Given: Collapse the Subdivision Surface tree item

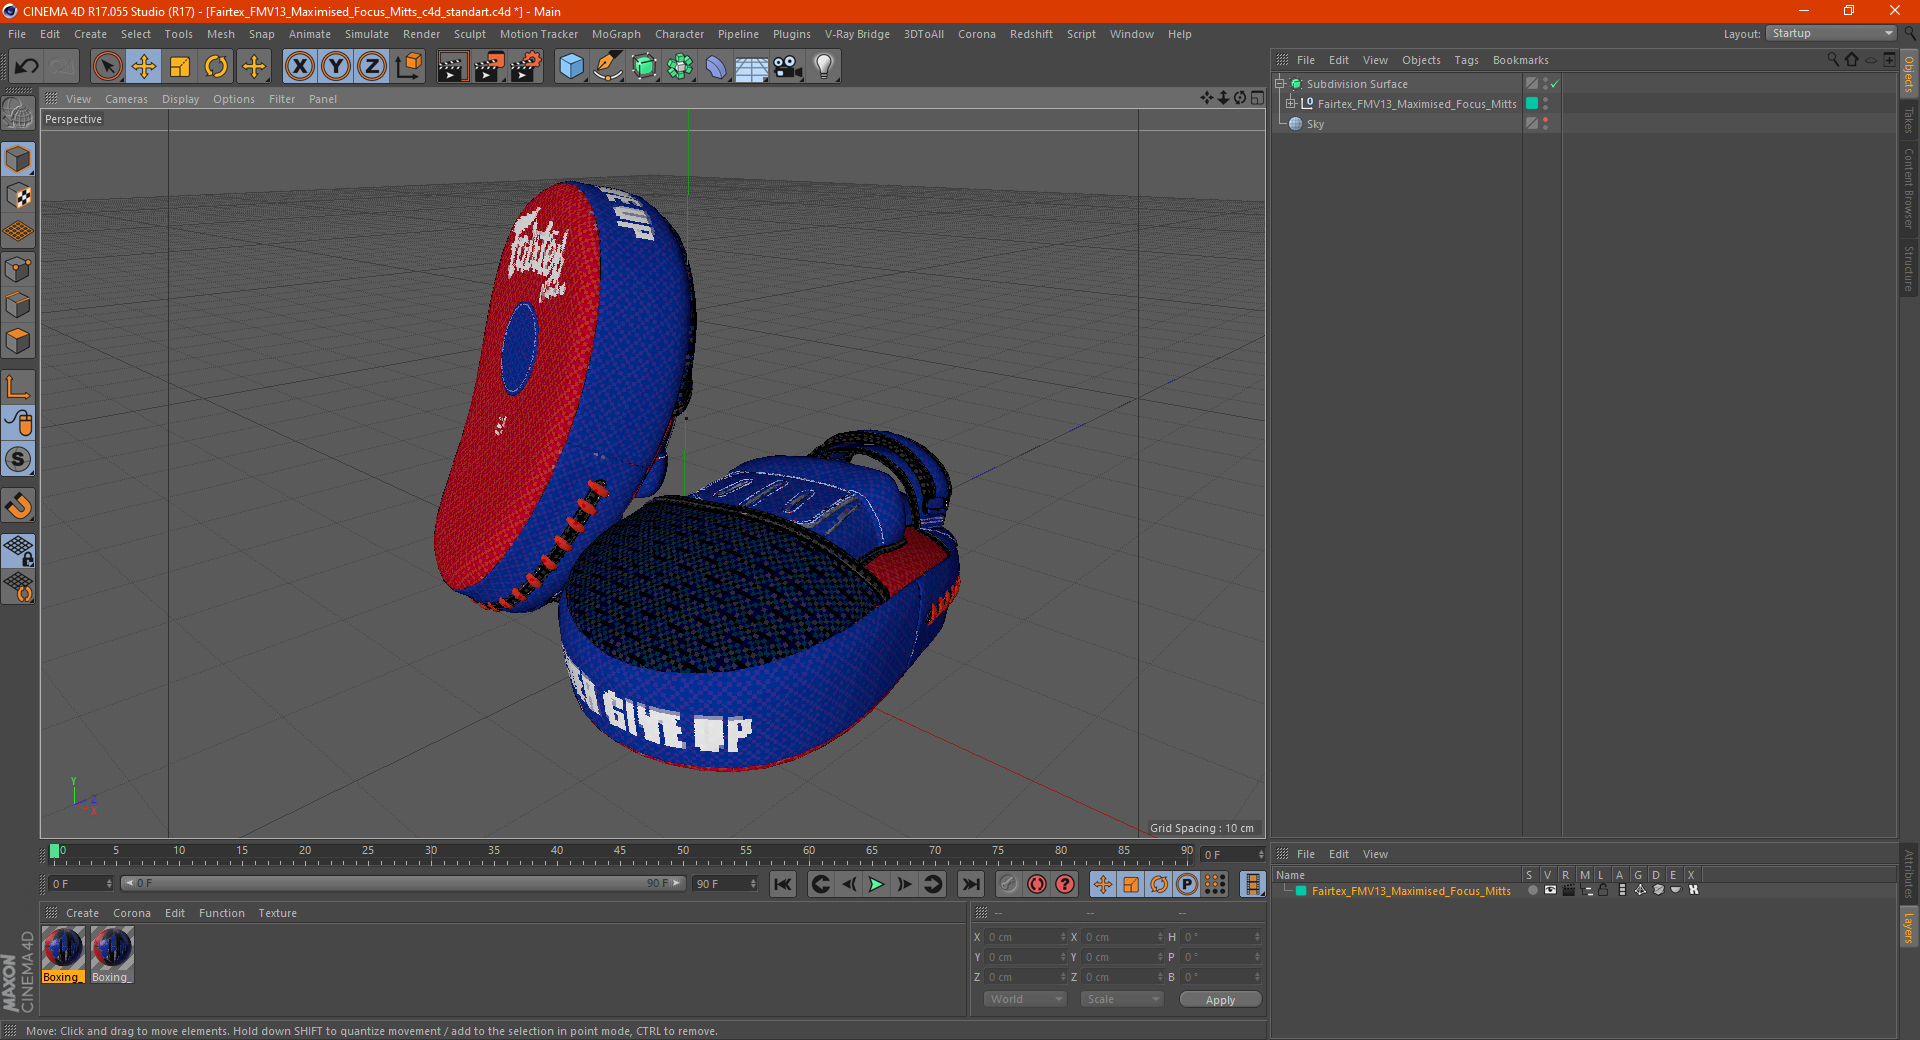Looking at the screenshot, I should click(x=1279, y=84).
